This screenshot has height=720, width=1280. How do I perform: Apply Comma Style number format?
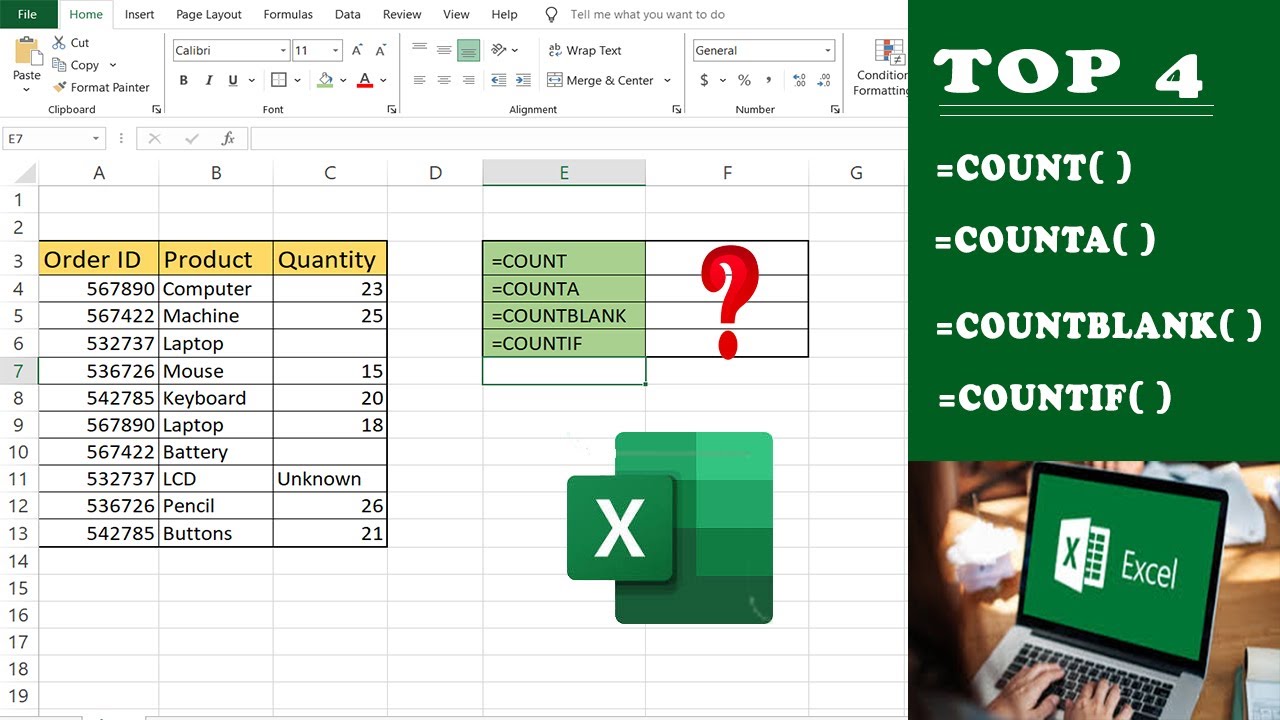click(768, 80)
